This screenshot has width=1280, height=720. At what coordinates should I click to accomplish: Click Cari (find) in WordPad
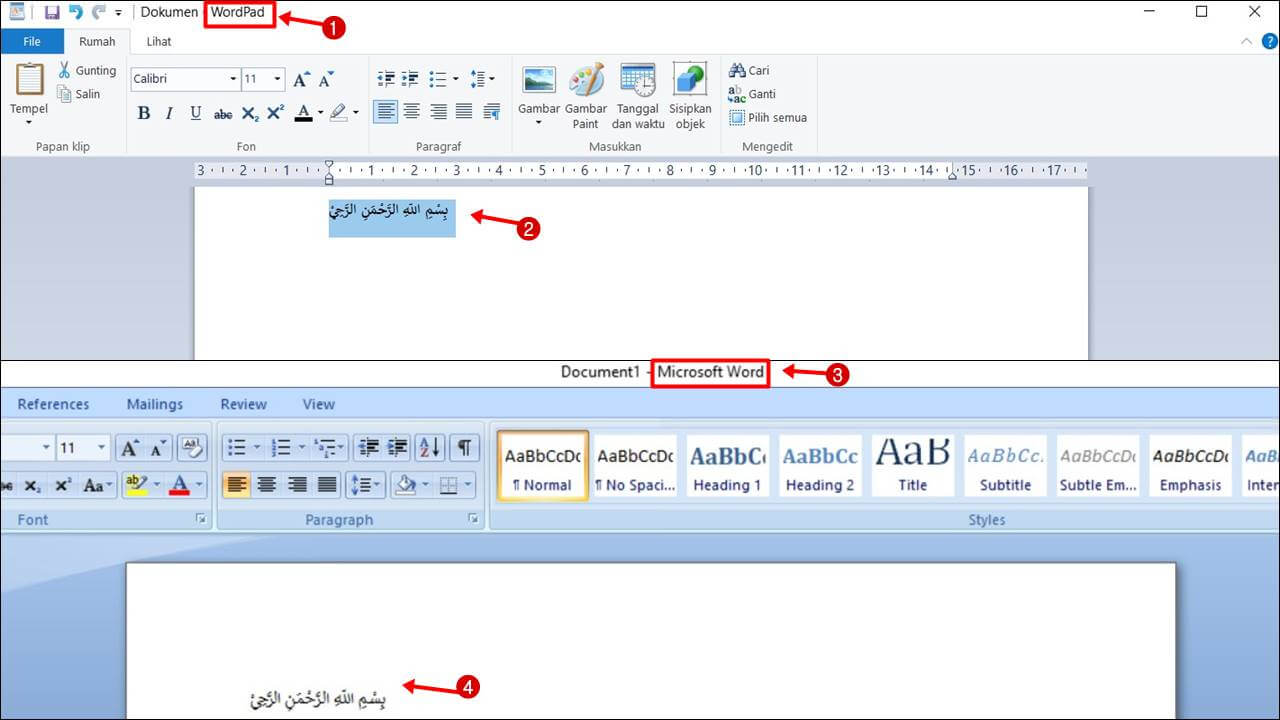749,71
